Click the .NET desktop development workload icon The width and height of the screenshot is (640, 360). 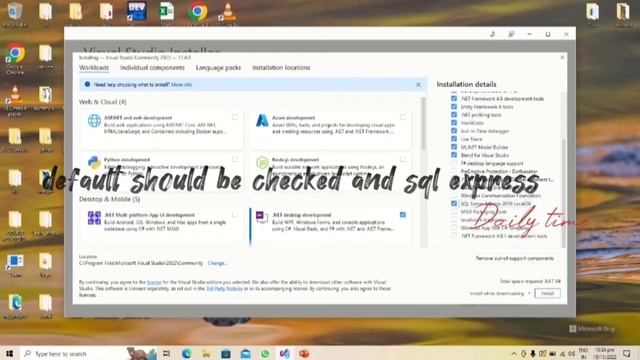tap(262, 217)
